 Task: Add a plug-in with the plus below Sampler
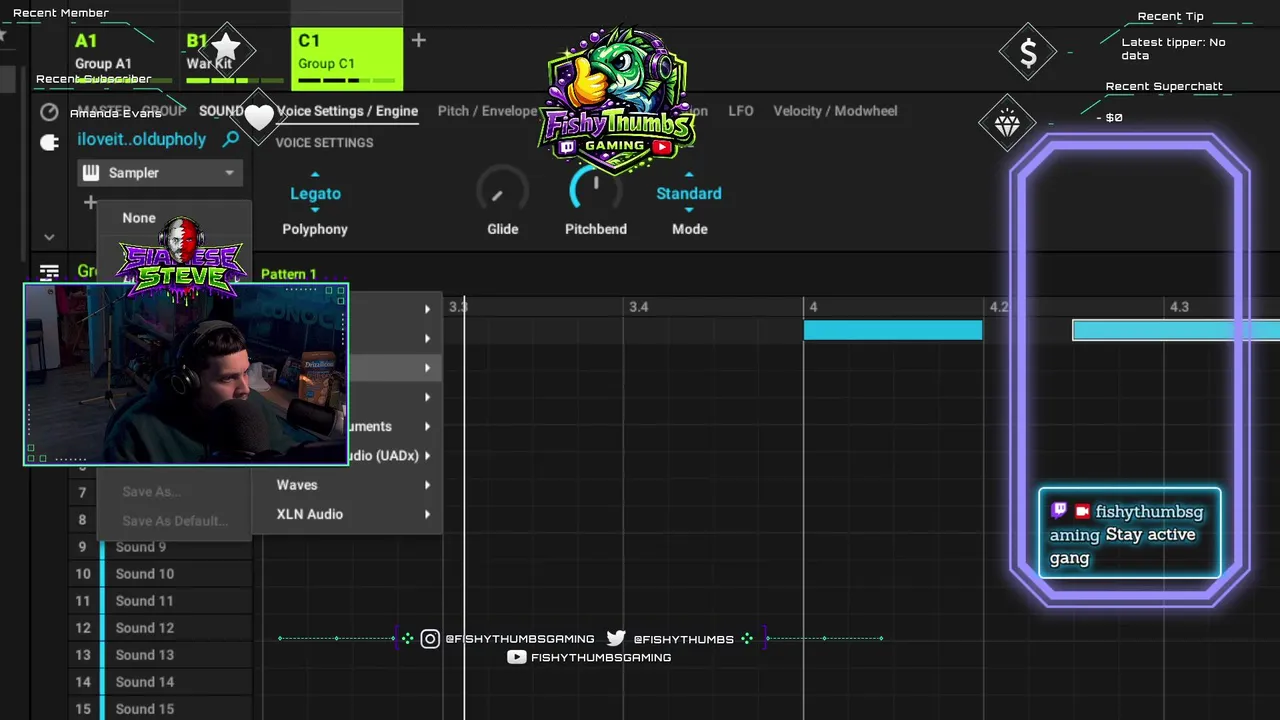90,203
